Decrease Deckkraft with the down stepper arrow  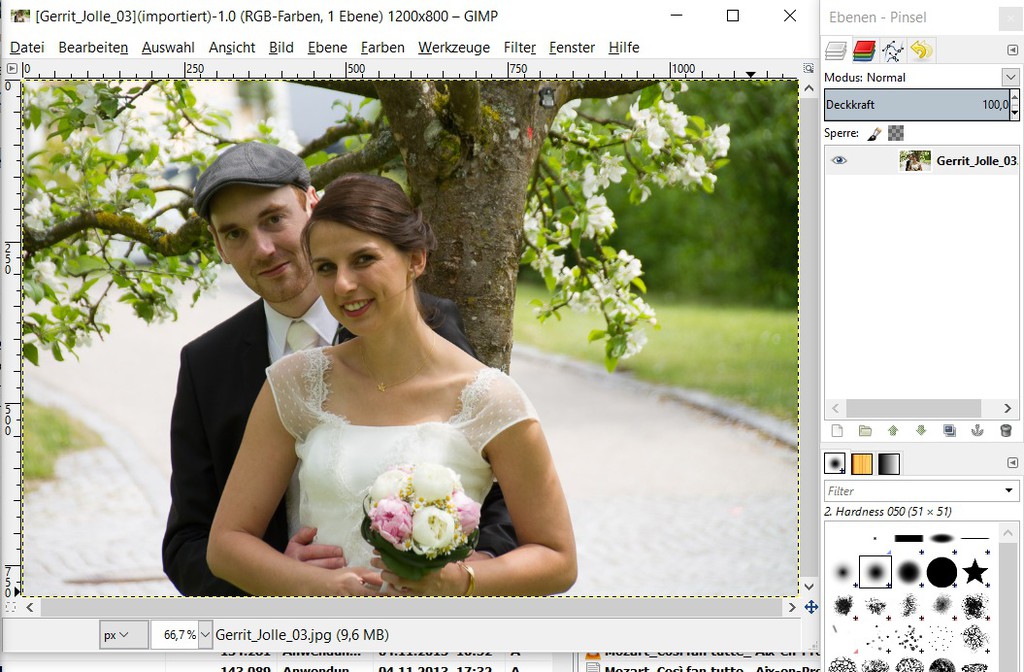point(1014,112)
